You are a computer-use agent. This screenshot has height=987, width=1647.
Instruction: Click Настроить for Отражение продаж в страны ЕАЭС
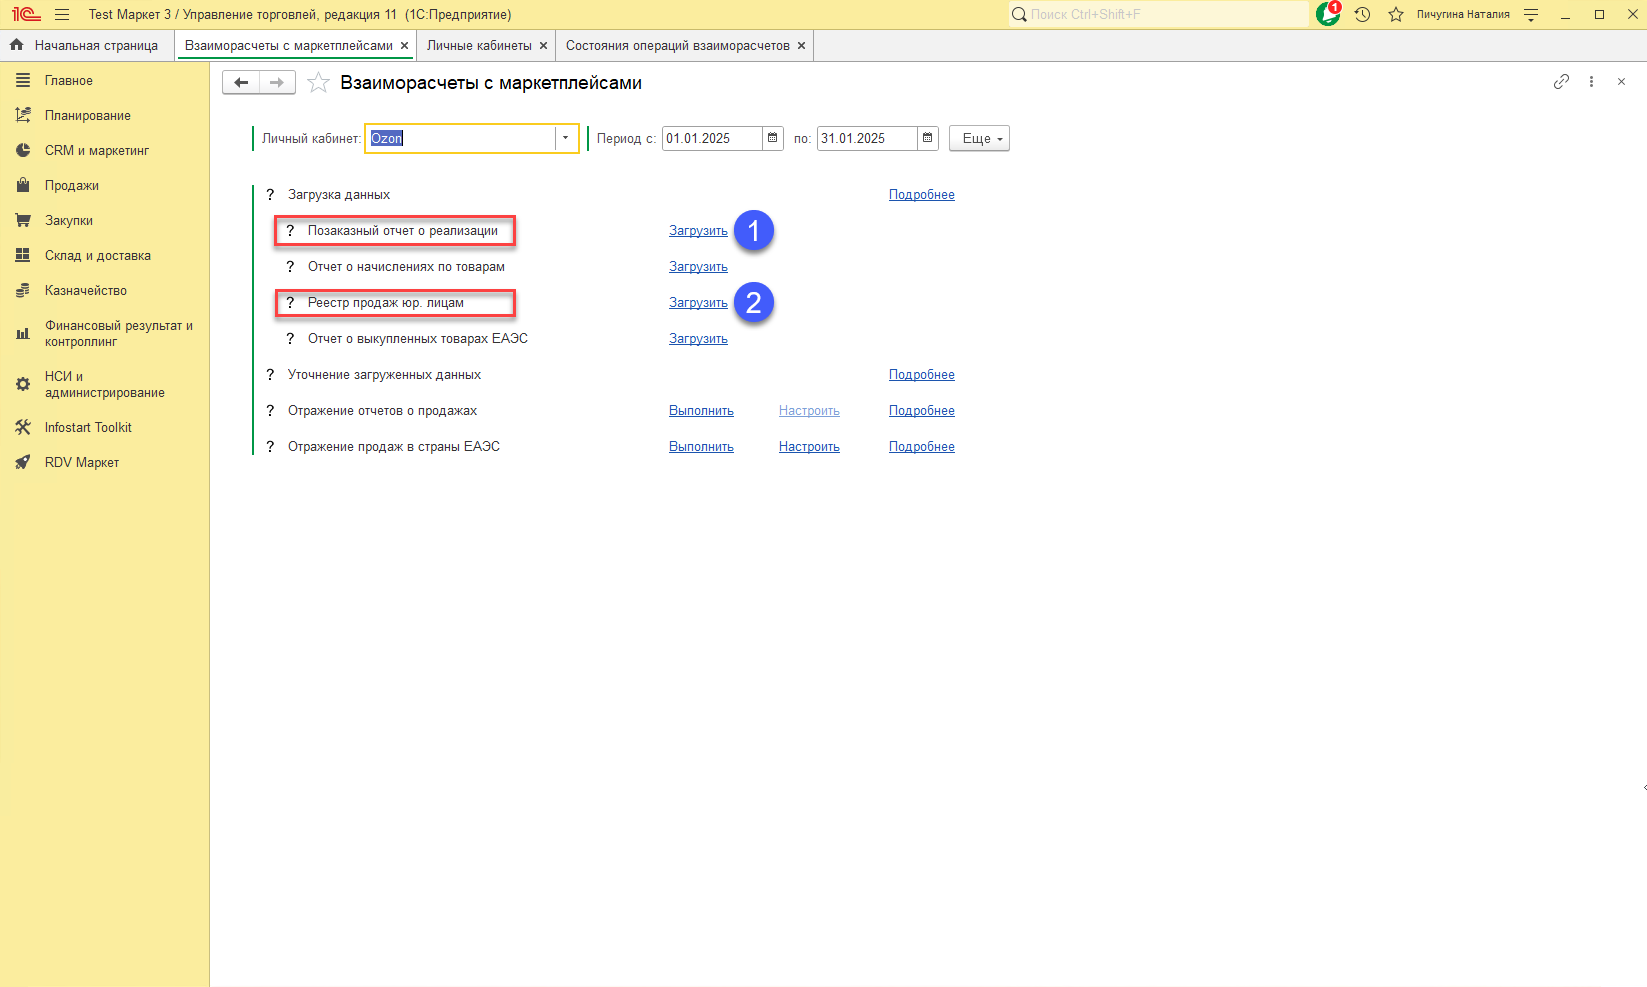point(809,447)
